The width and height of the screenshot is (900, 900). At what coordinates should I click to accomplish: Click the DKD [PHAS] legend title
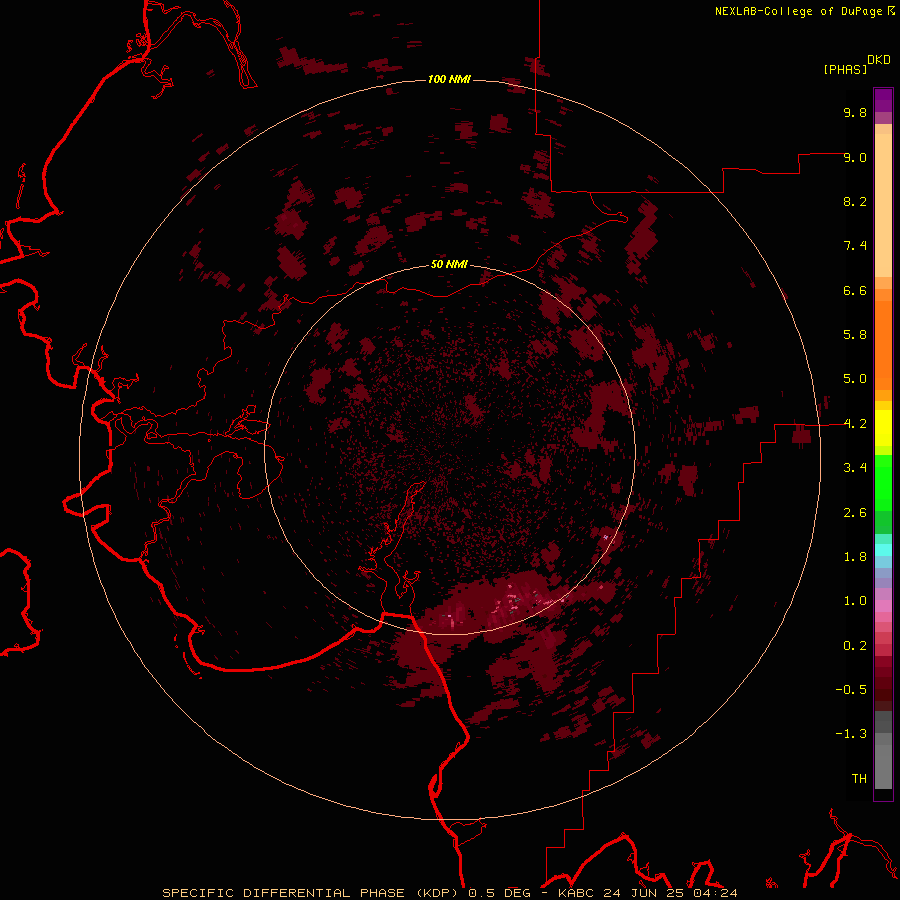click(x=856, y=64)
